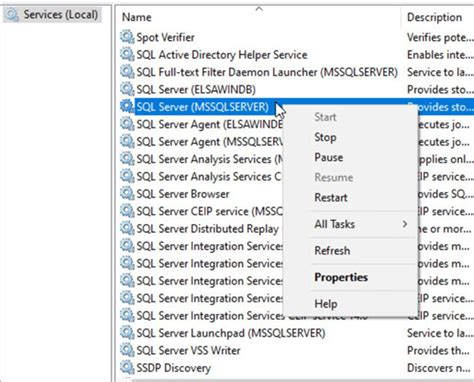The width and height of the screenshot is (474, 382).
Task: Select the SSDP Discovery service
Action: point(174,368)
